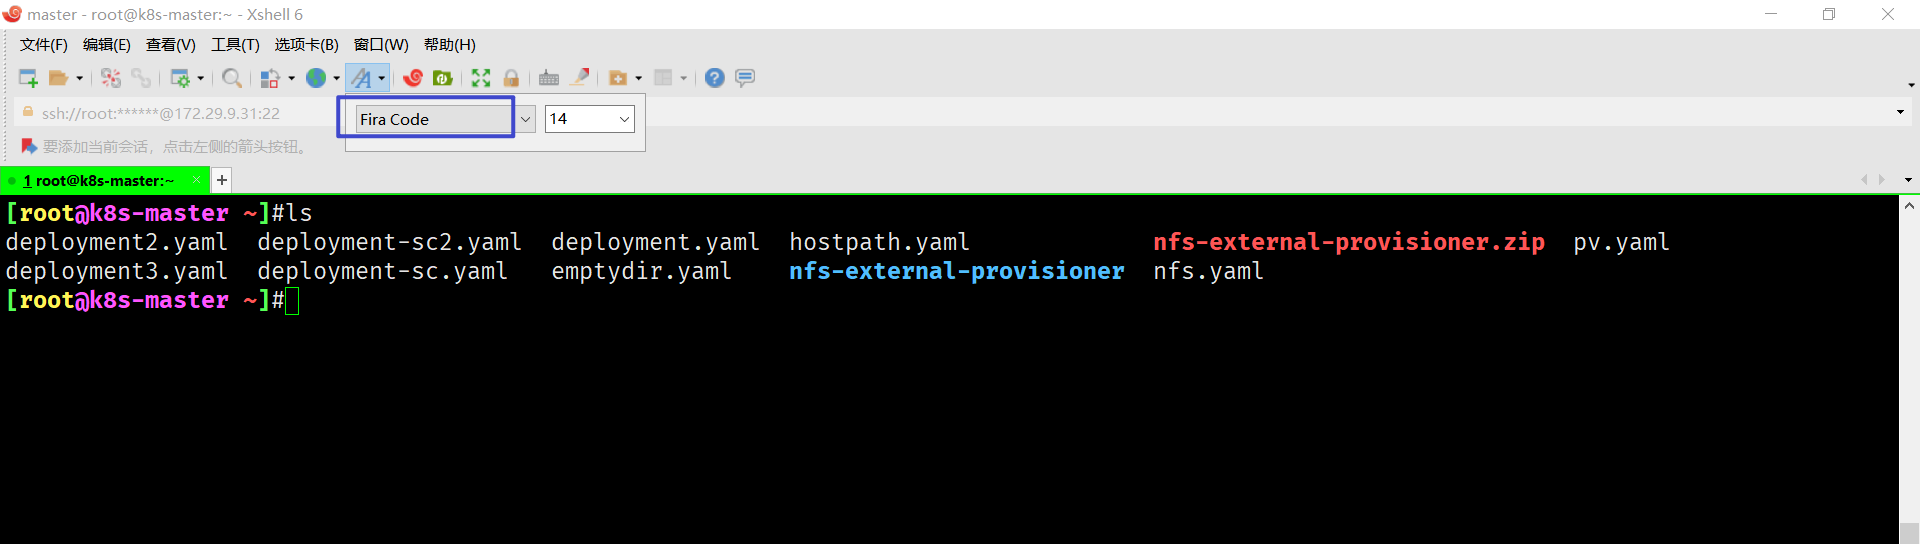Toggle full screen with green arrows icon
This screenshot has width=1920, height=544.
[x=481, y=78]
